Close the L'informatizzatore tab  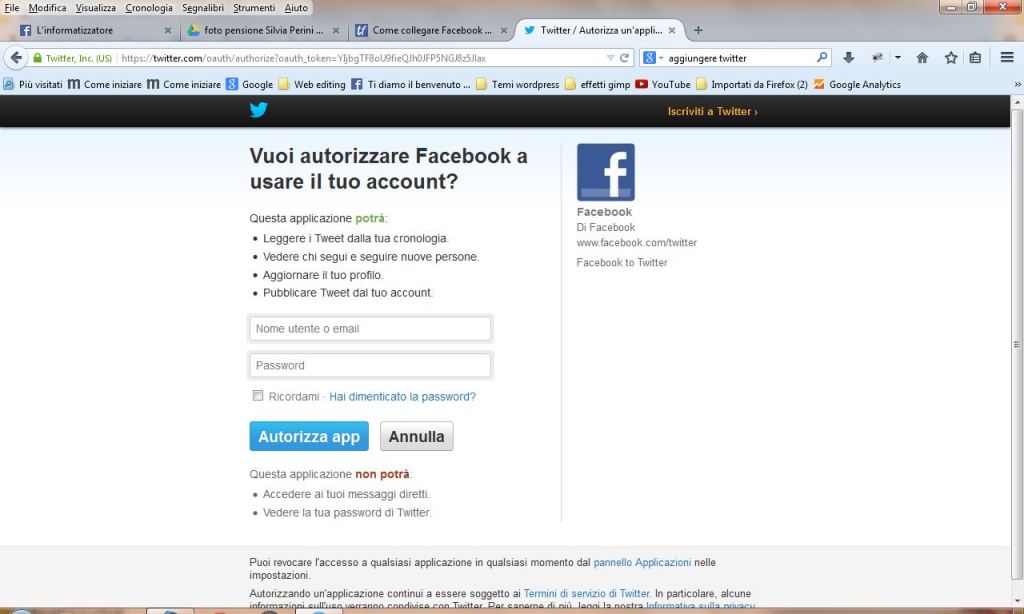click(x=168, y=30)
